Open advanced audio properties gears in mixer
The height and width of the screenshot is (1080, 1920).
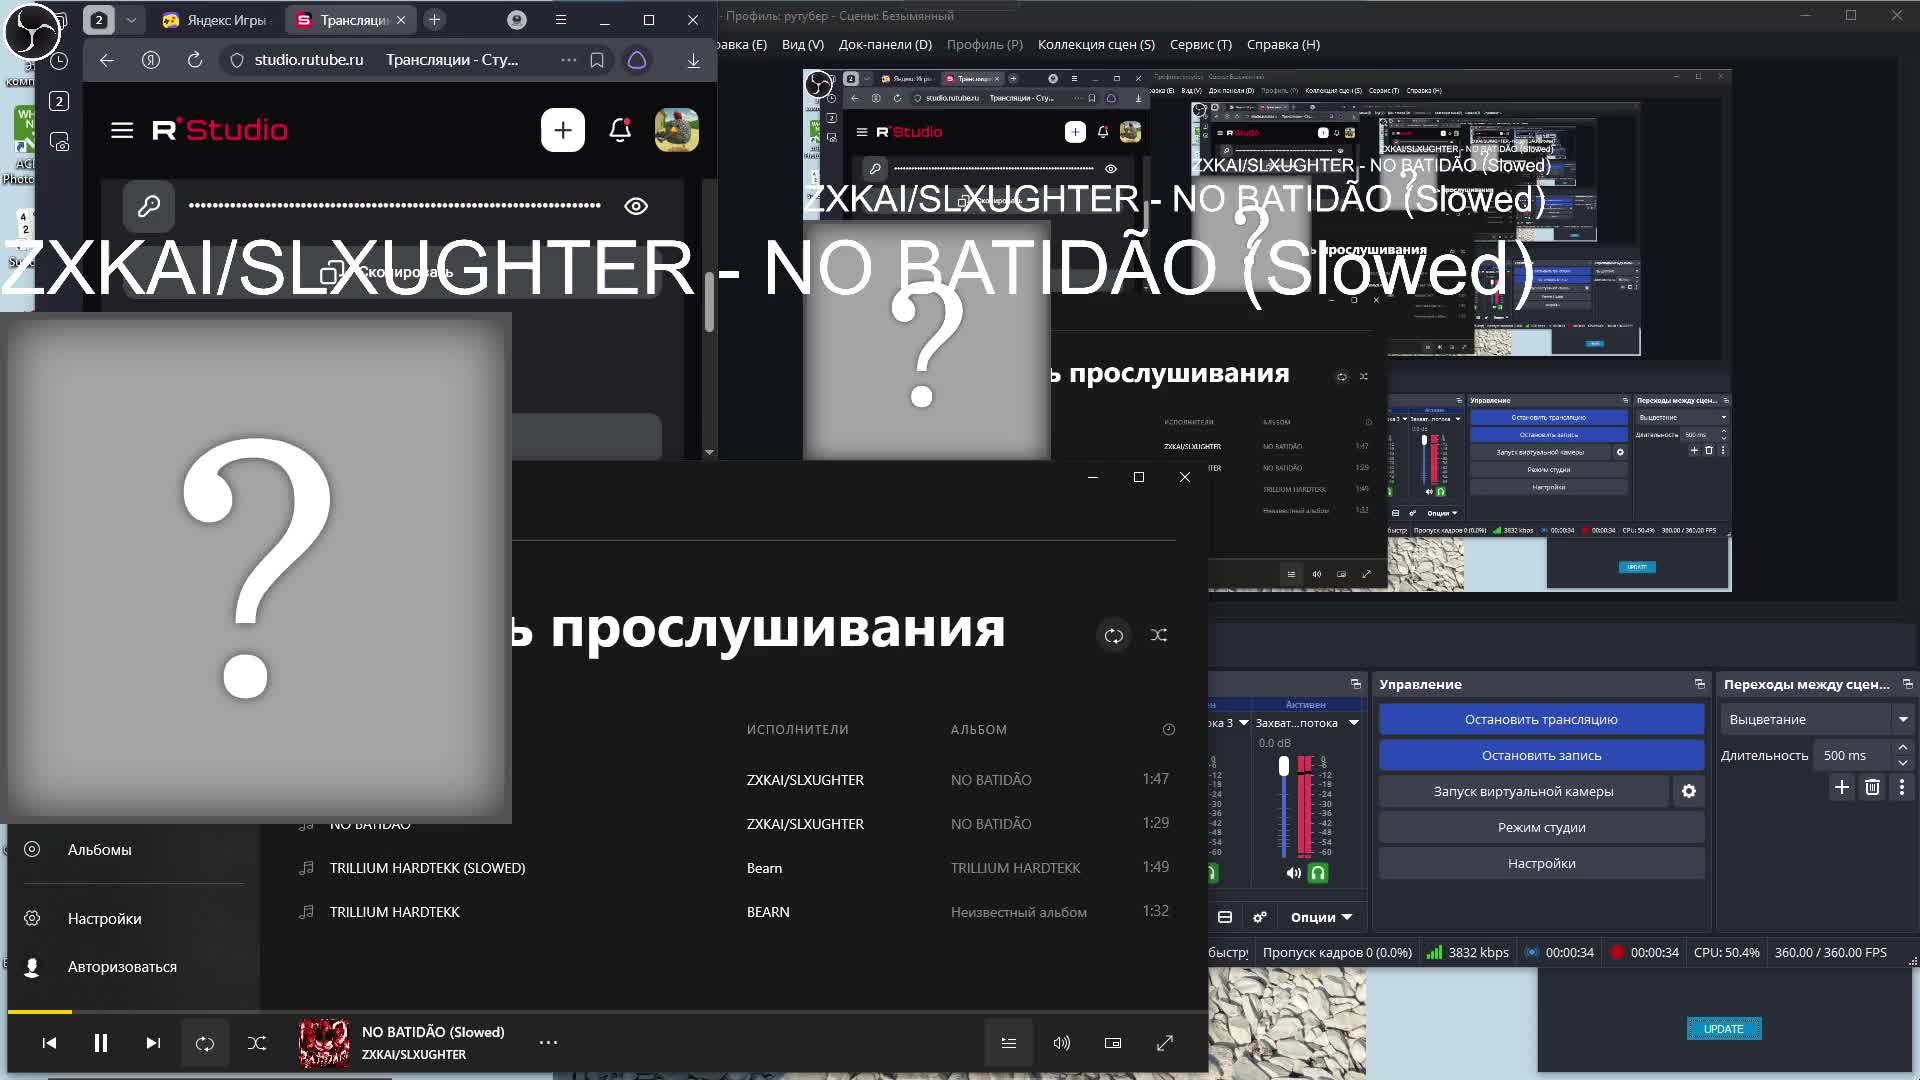(1260, 917)
